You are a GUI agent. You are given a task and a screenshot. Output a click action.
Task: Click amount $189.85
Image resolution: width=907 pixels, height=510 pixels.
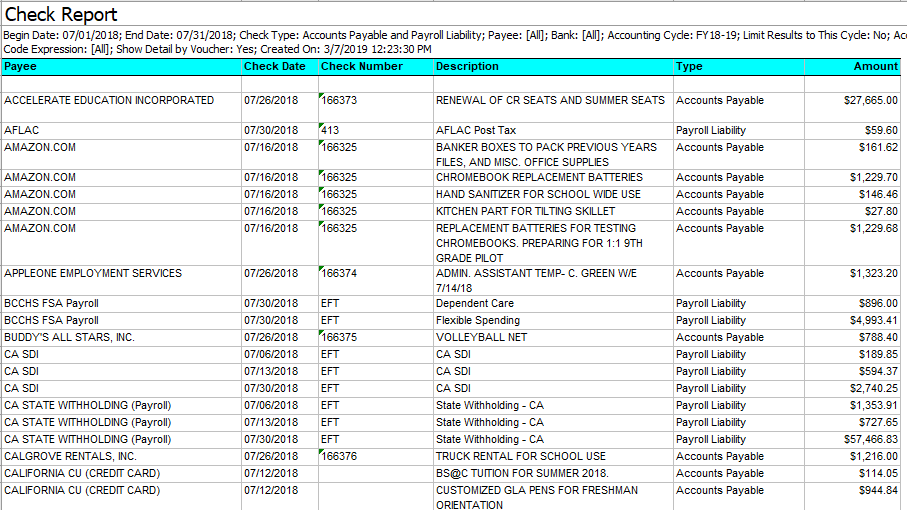tap(879, 354)
